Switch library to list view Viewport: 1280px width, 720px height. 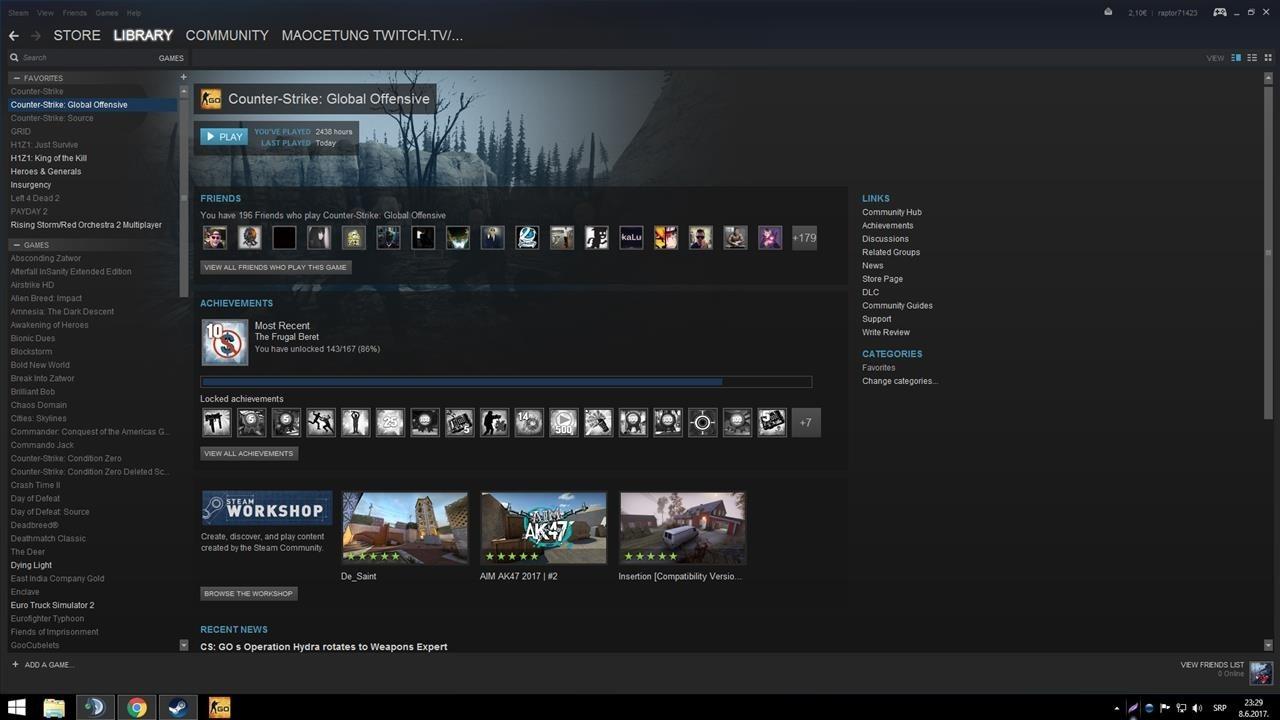point(1252,58)
